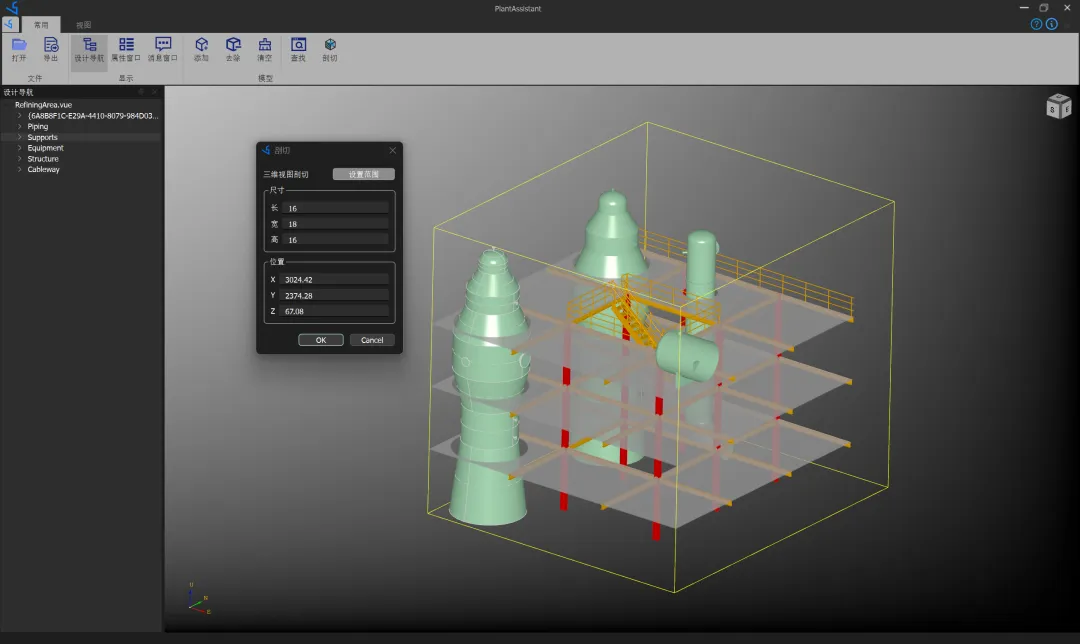Close the 剖切 dialog with X

click(393, 150)
